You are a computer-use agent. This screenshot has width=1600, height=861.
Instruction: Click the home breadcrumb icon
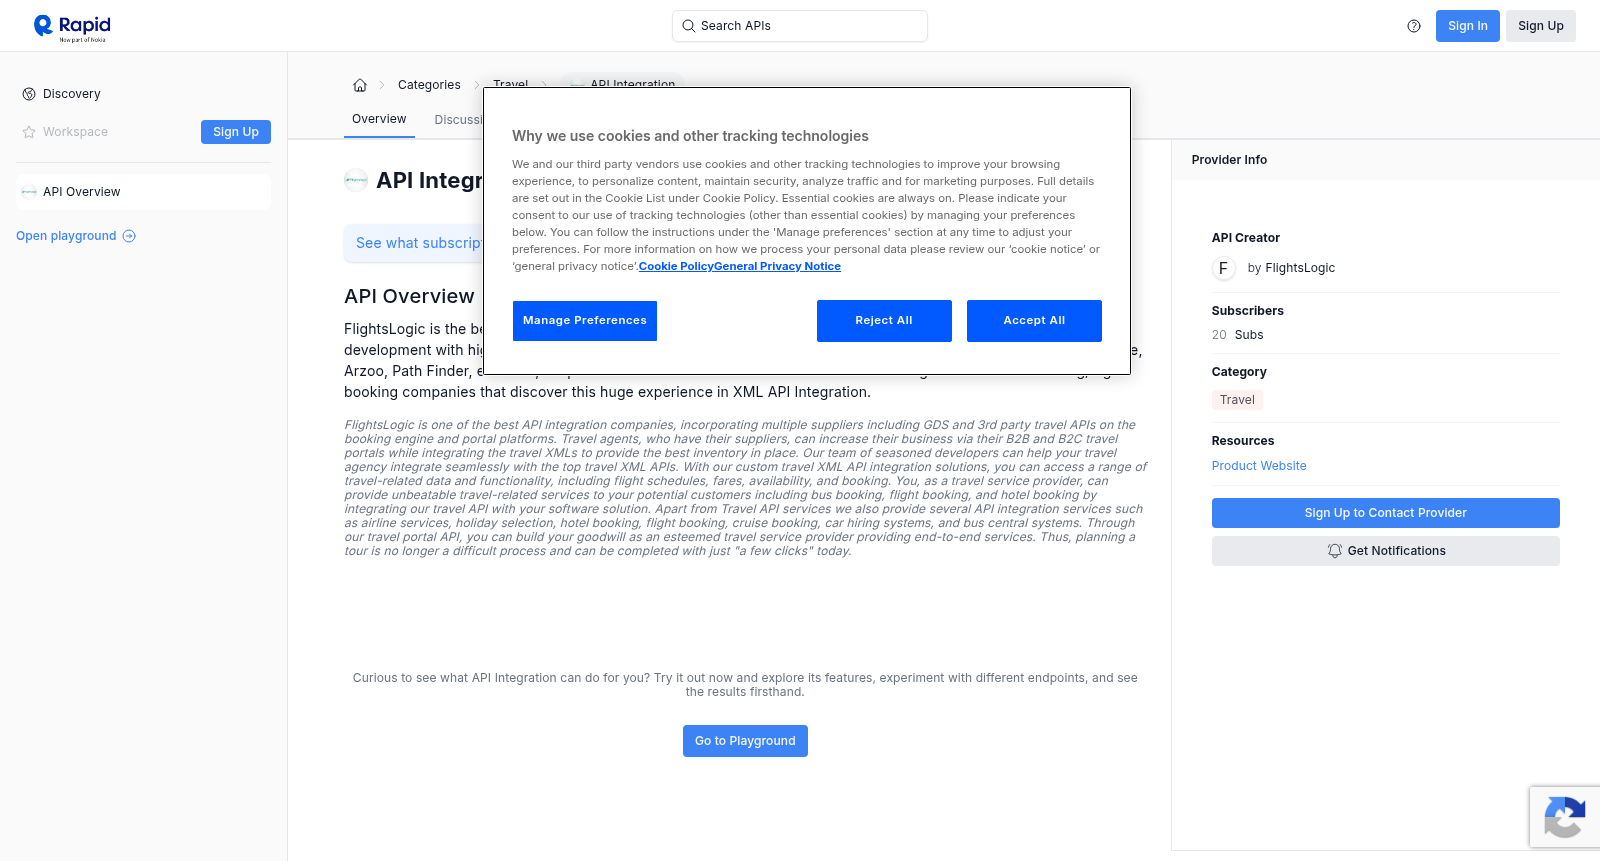click(x=360, y=85)
